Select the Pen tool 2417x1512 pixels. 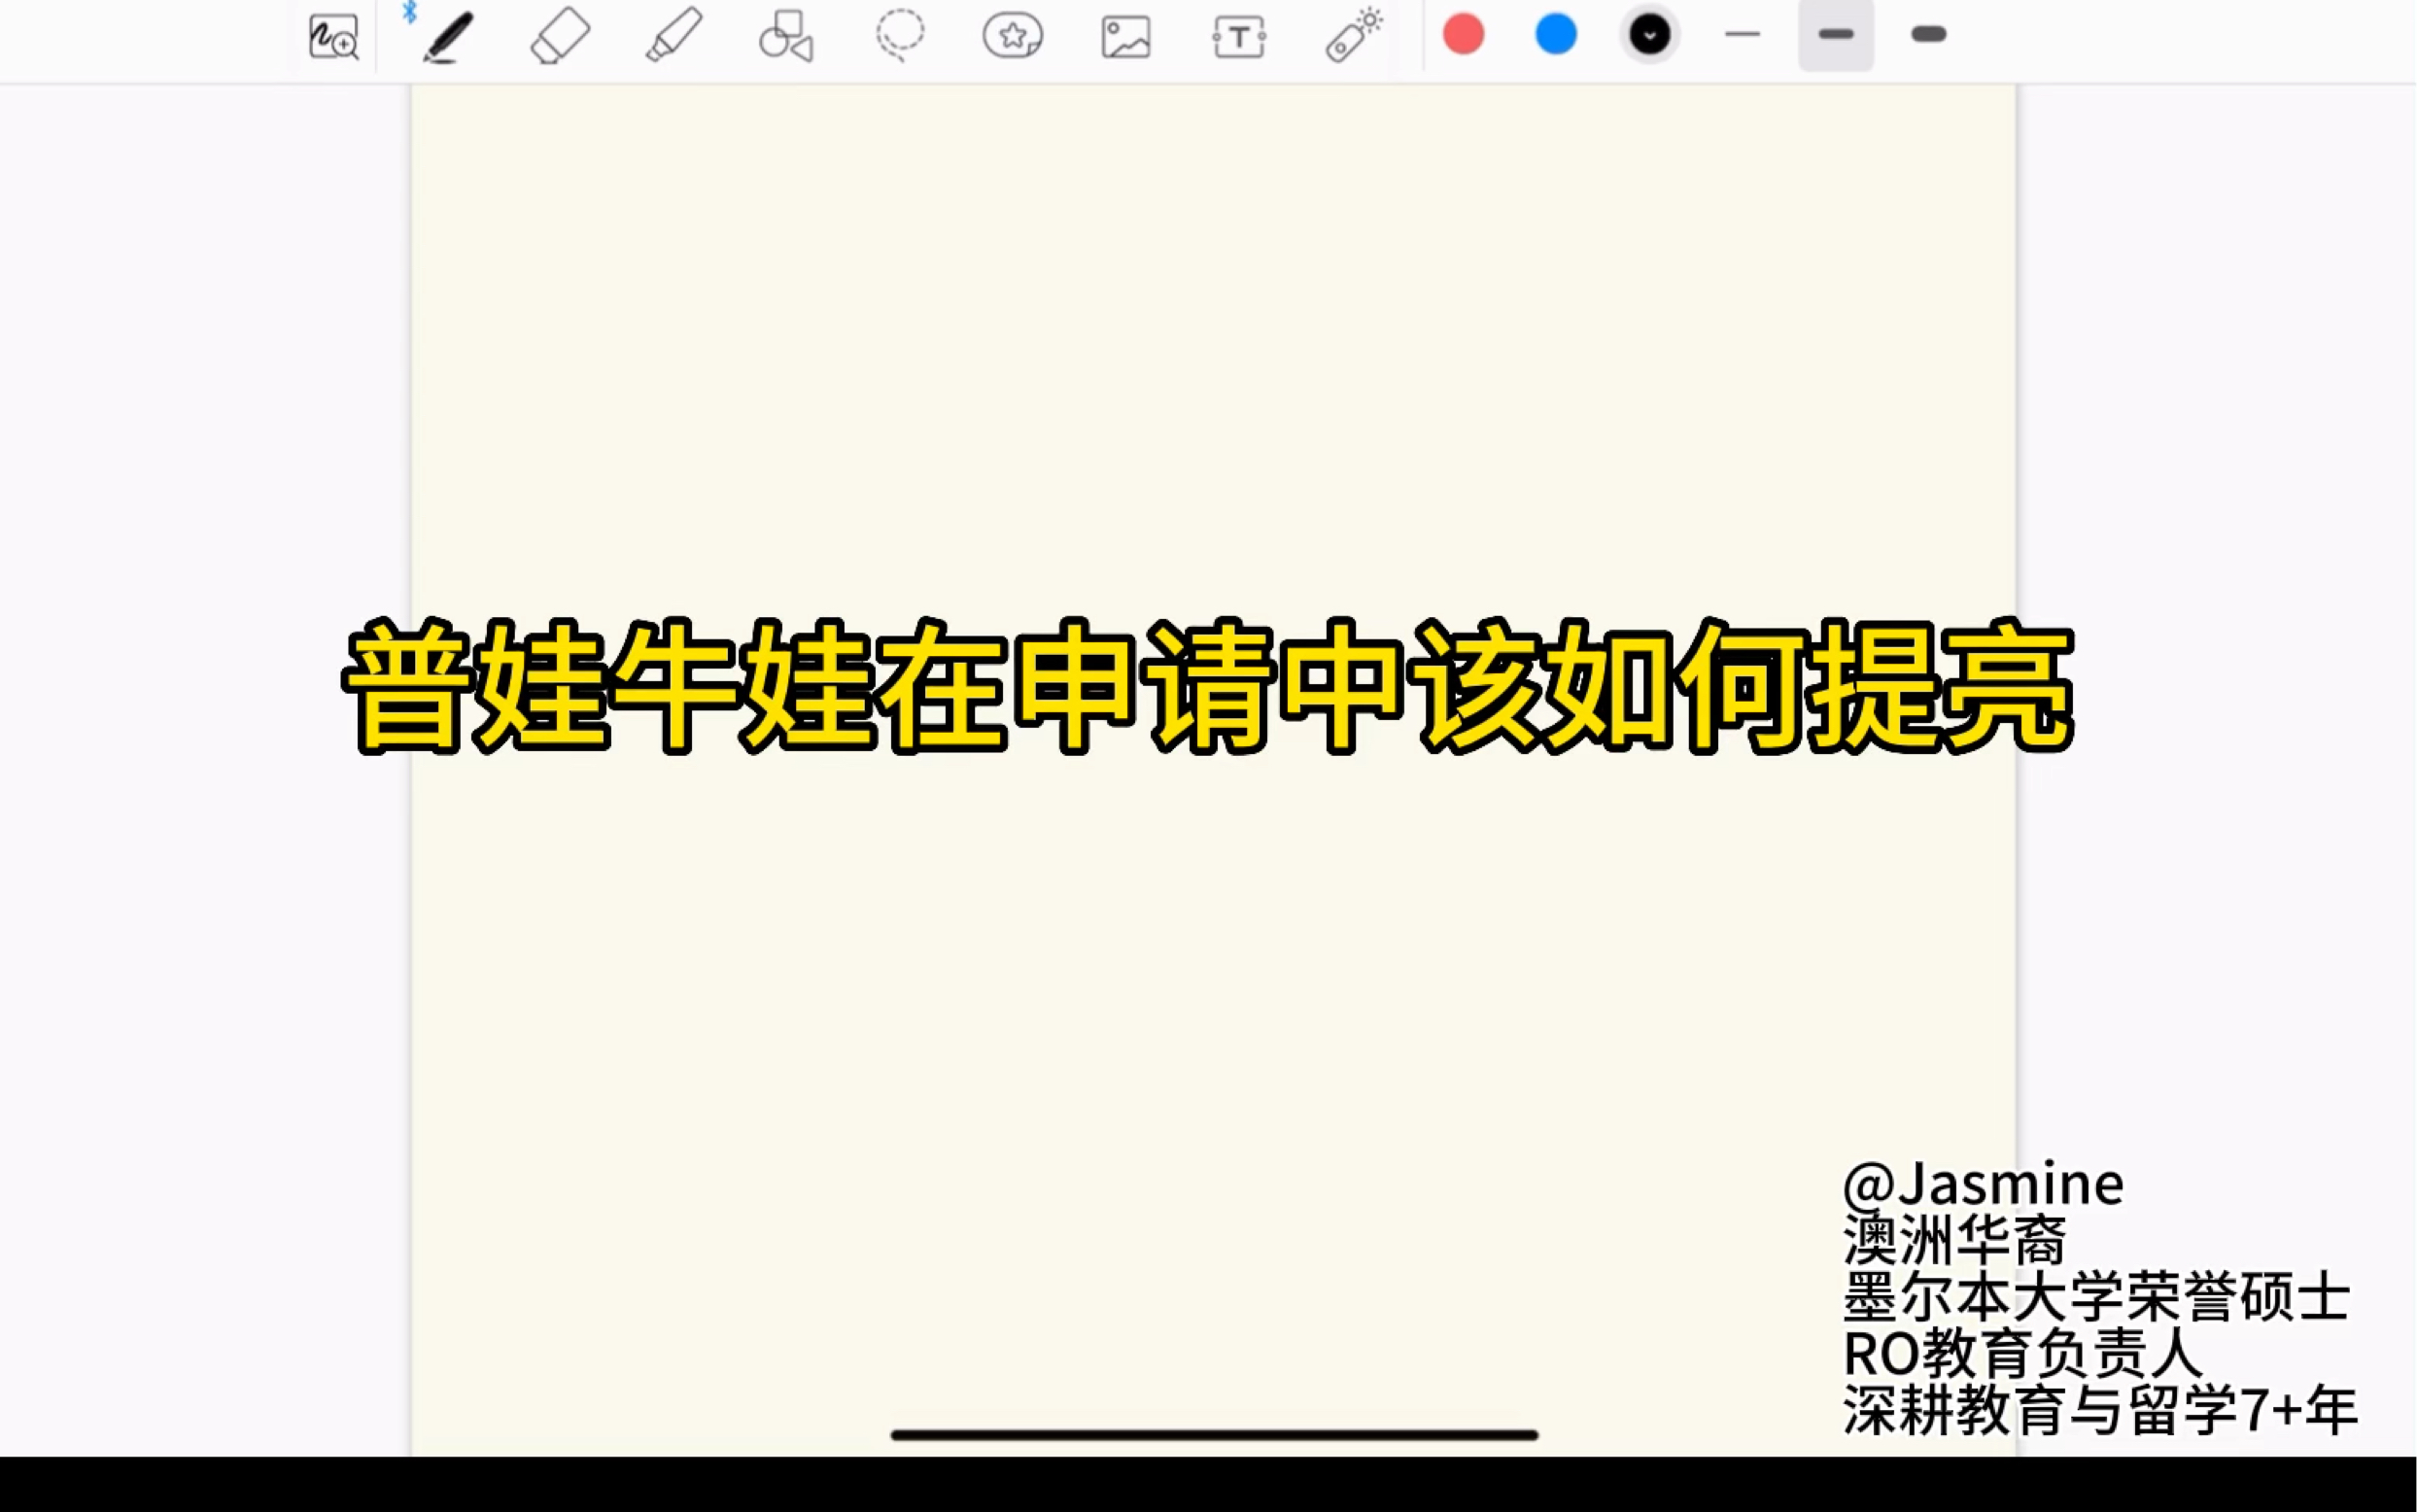tap(447, 37)
